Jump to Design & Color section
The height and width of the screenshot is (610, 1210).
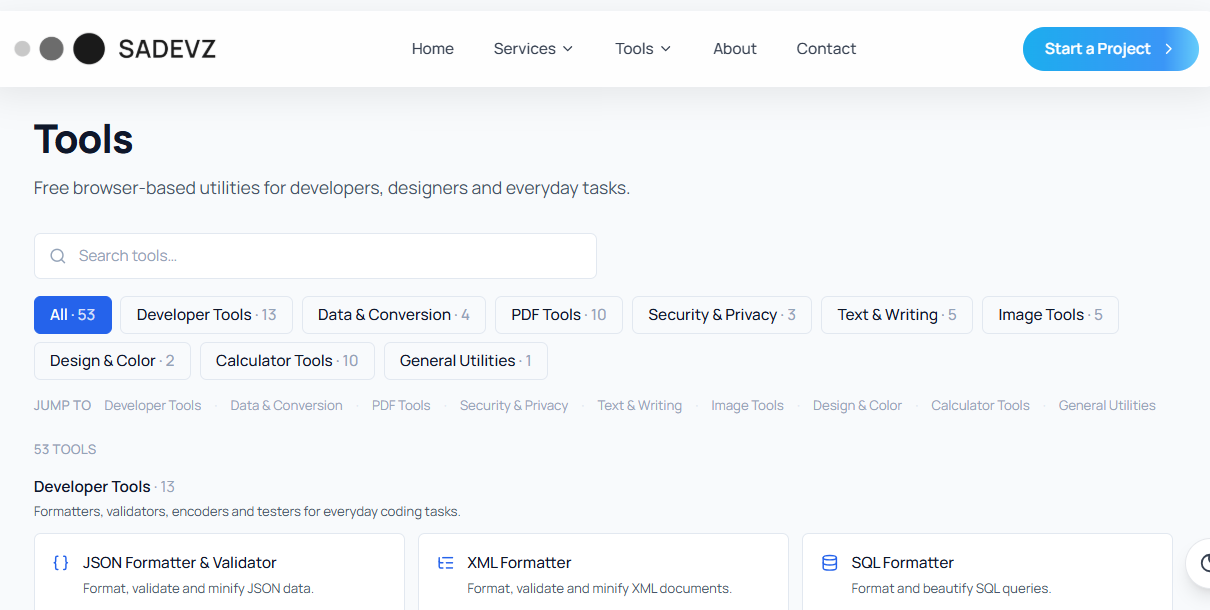(857, 406)
